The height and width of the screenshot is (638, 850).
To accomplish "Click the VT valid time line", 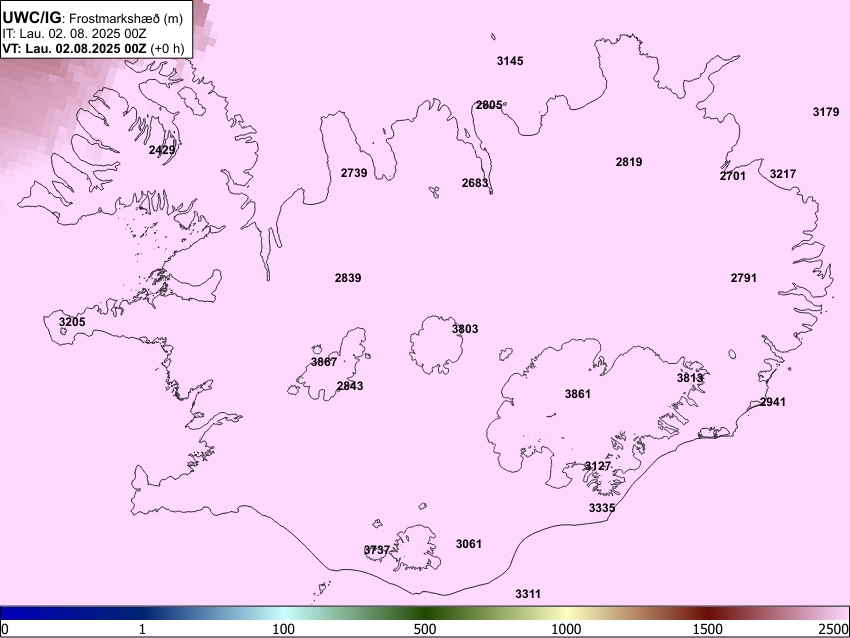I will pos(93,48).
